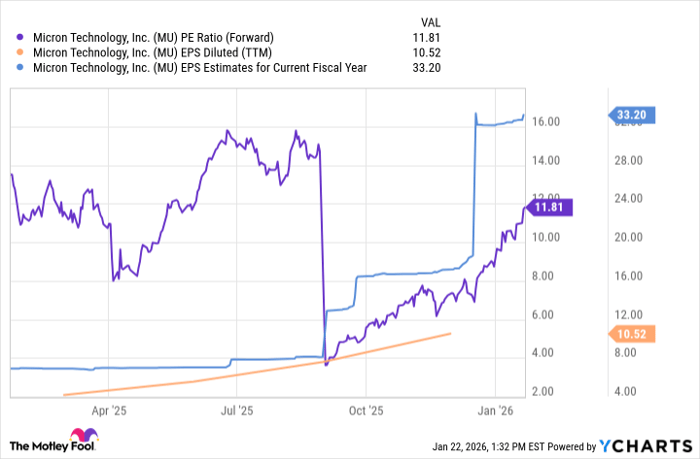Click the purple PE Ratio legend dot

(20, 38)
